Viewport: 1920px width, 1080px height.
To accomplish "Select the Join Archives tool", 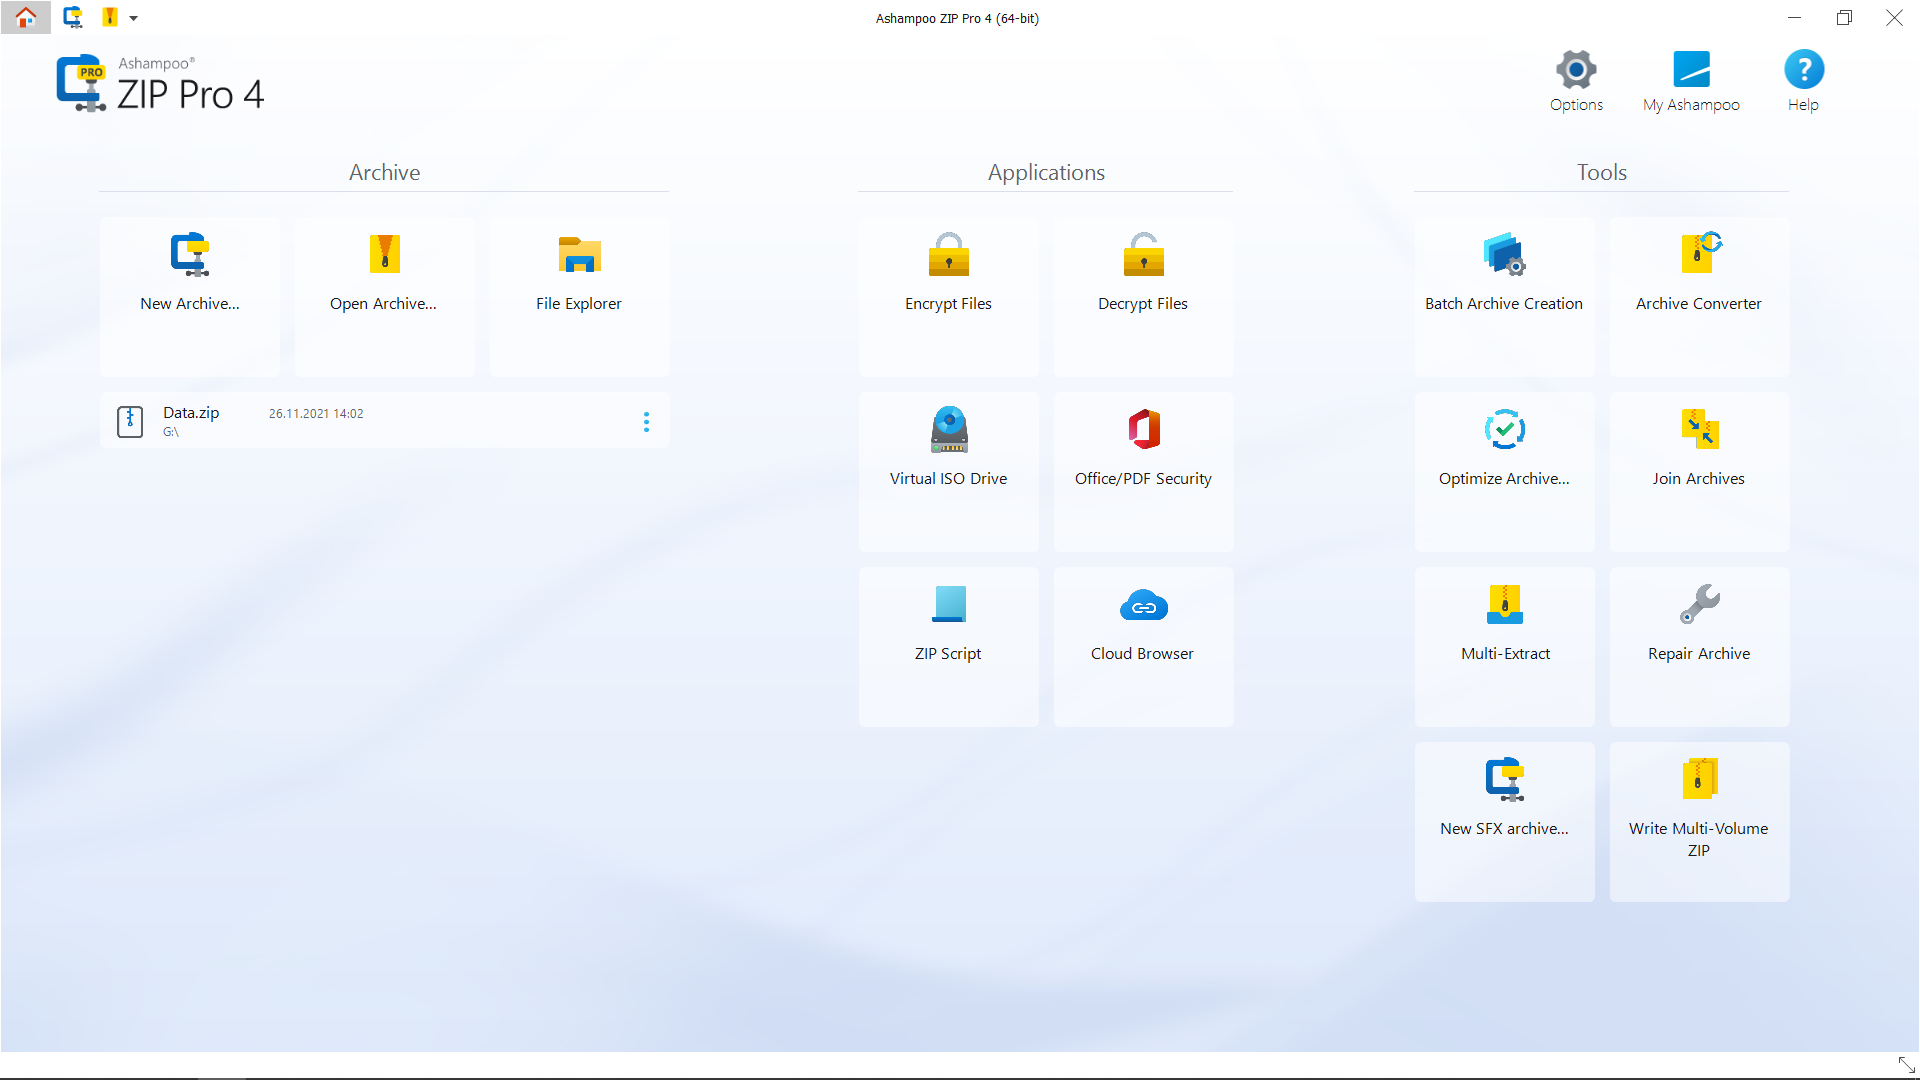I will click(1698, 445).
